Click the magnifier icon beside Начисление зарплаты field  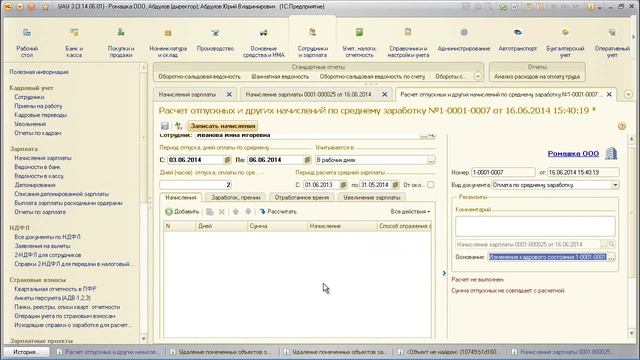click(x=611, y=244)
